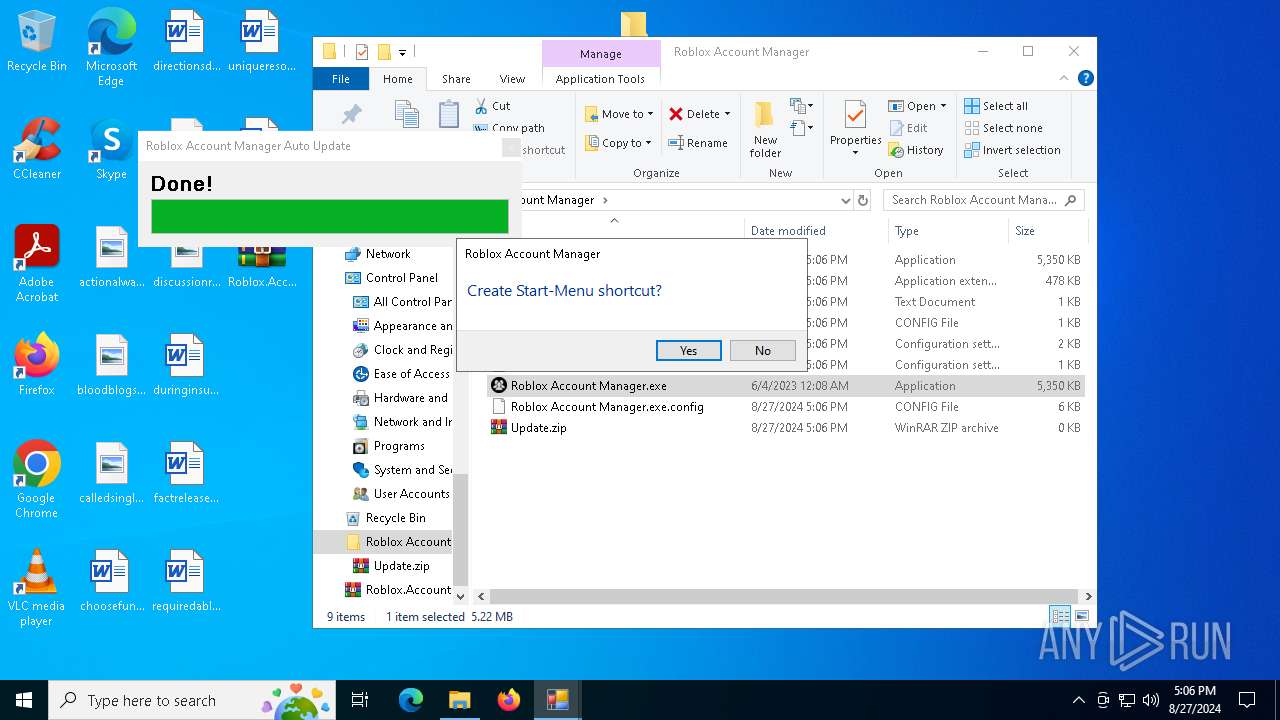Create a New folder
This screenshot has height=720, width=1280.
765,129
